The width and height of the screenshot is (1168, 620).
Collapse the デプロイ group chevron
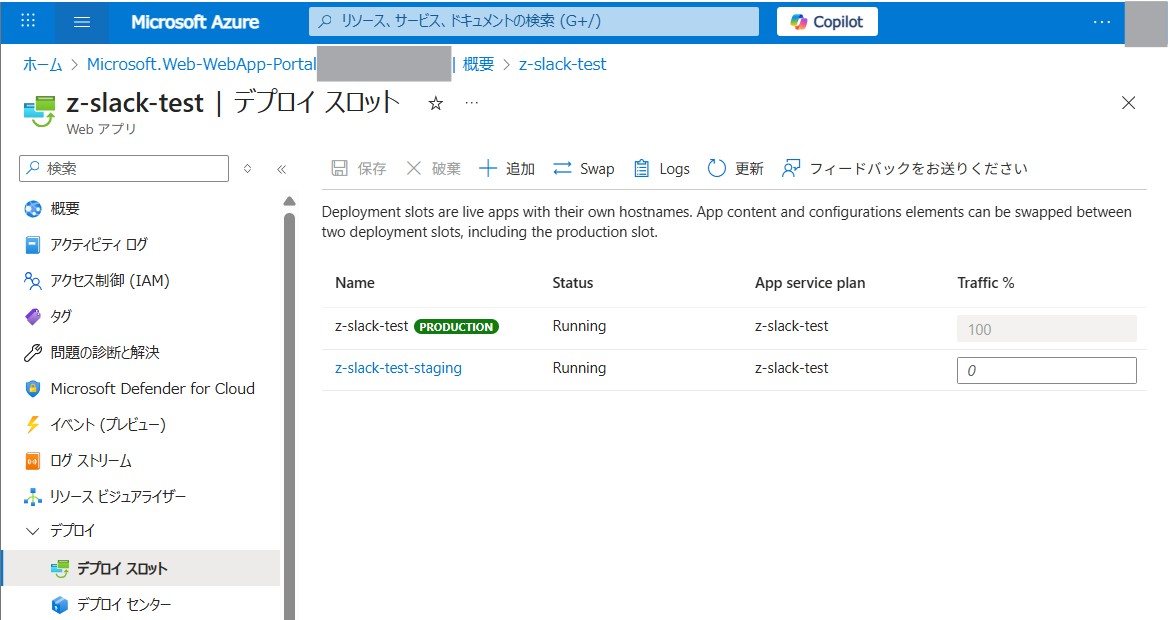32,531
